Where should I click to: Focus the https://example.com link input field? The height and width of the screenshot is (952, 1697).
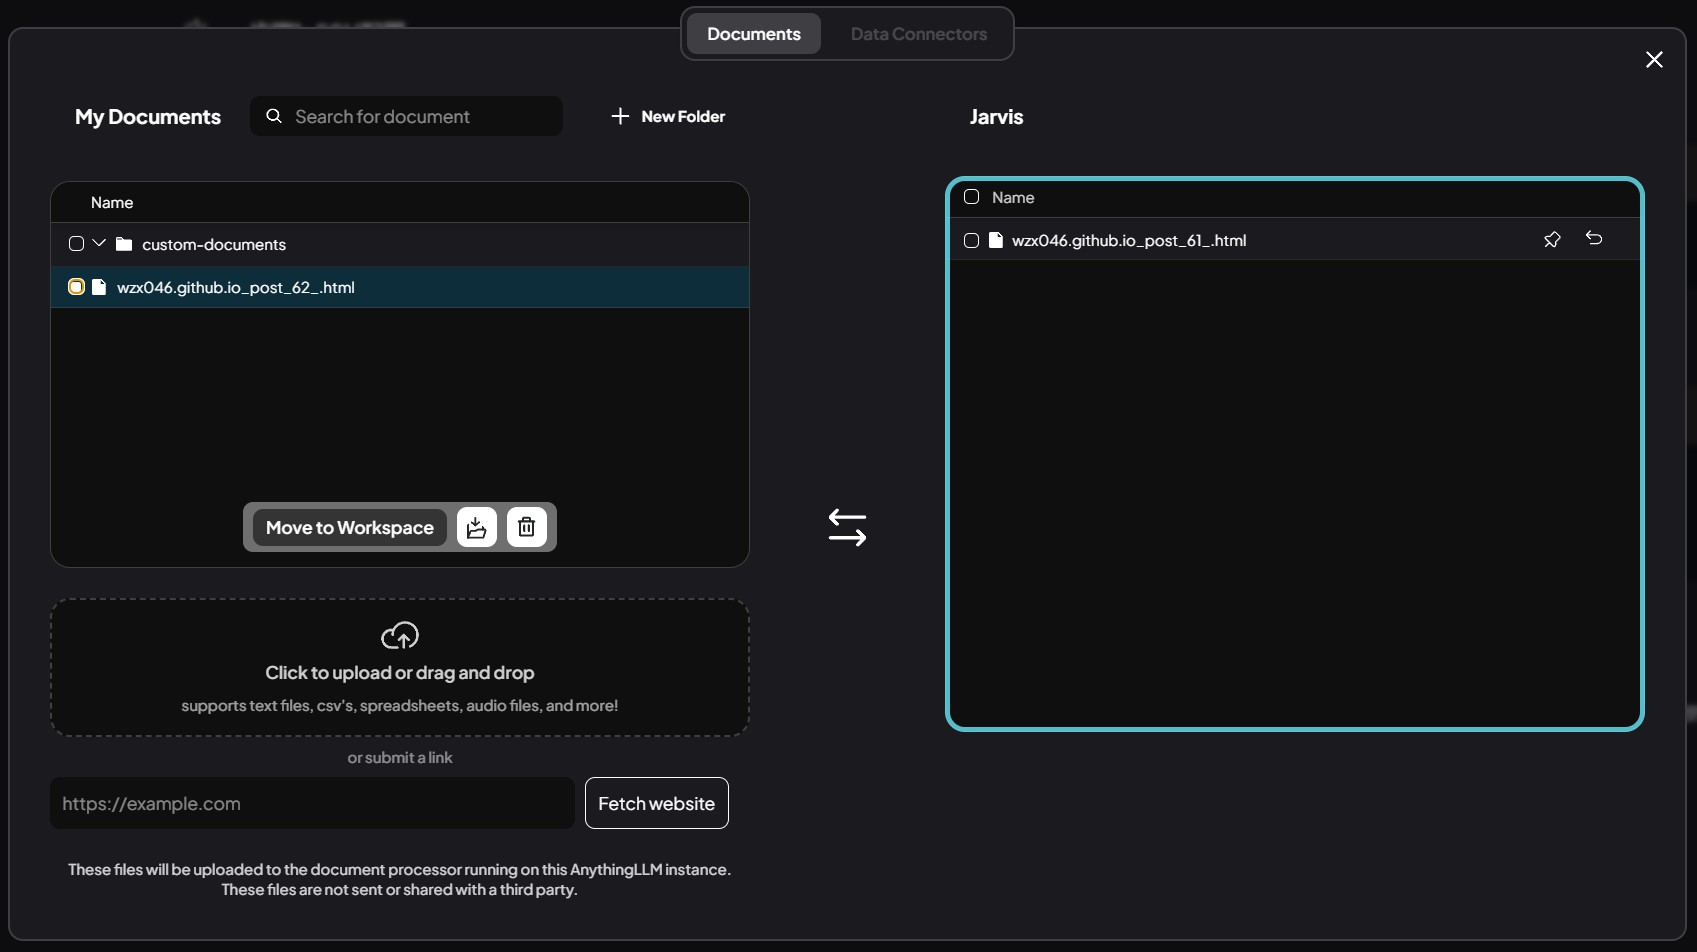pos(312,803)
